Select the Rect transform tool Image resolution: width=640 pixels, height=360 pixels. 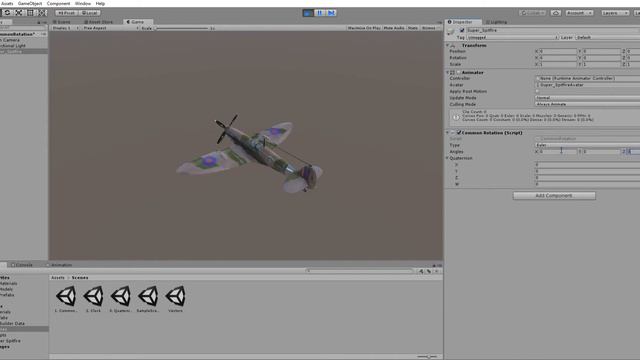pos(31,13)
